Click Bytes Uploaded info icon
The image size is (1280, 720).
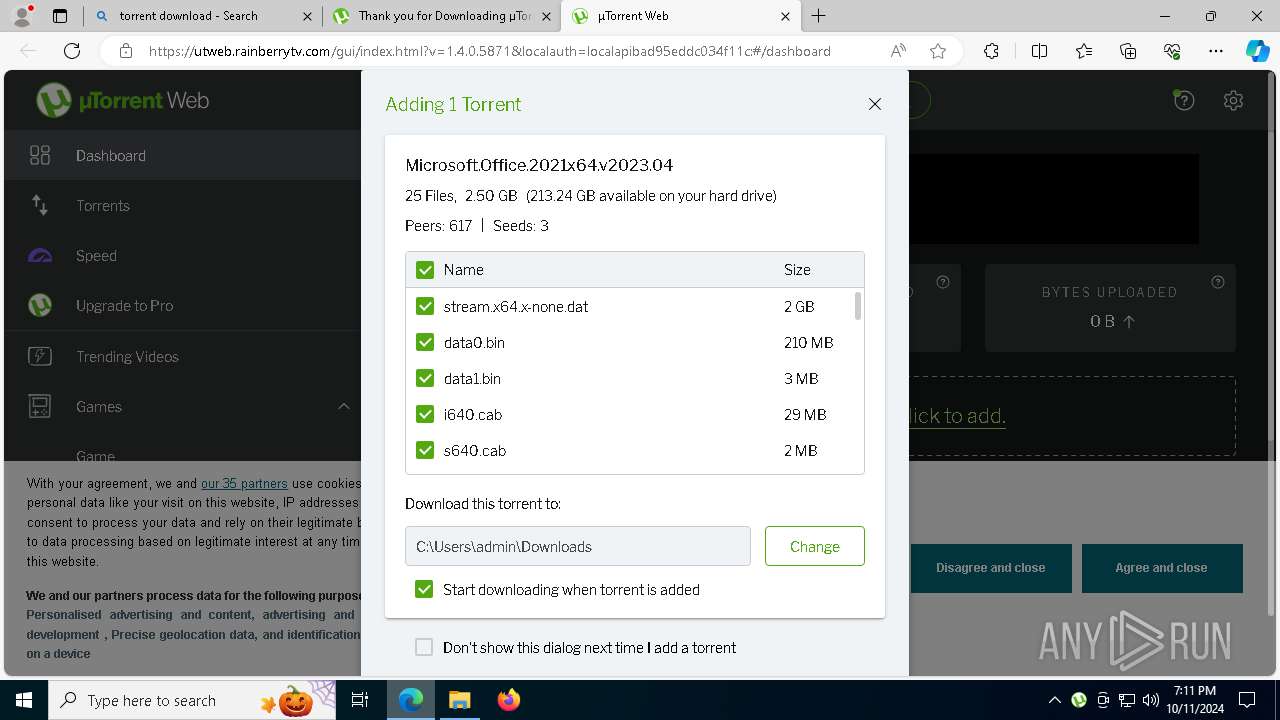coord(1218,282)
